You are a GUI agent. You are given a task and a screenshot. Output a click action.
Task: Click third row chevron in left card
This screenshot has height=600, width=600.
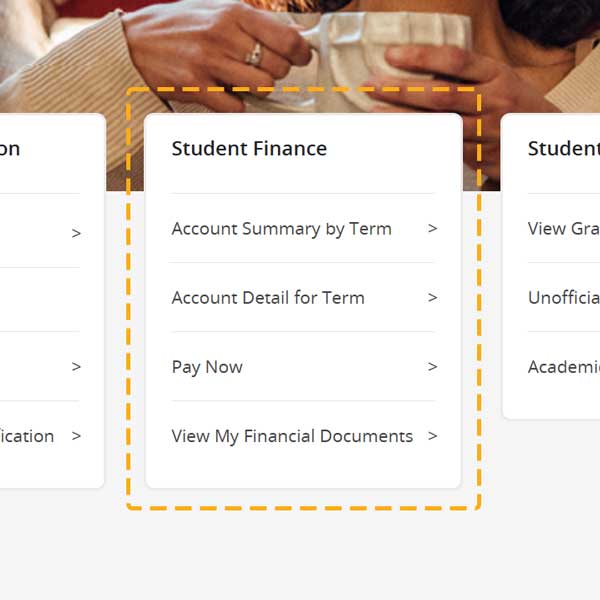(x=76, y=367)
